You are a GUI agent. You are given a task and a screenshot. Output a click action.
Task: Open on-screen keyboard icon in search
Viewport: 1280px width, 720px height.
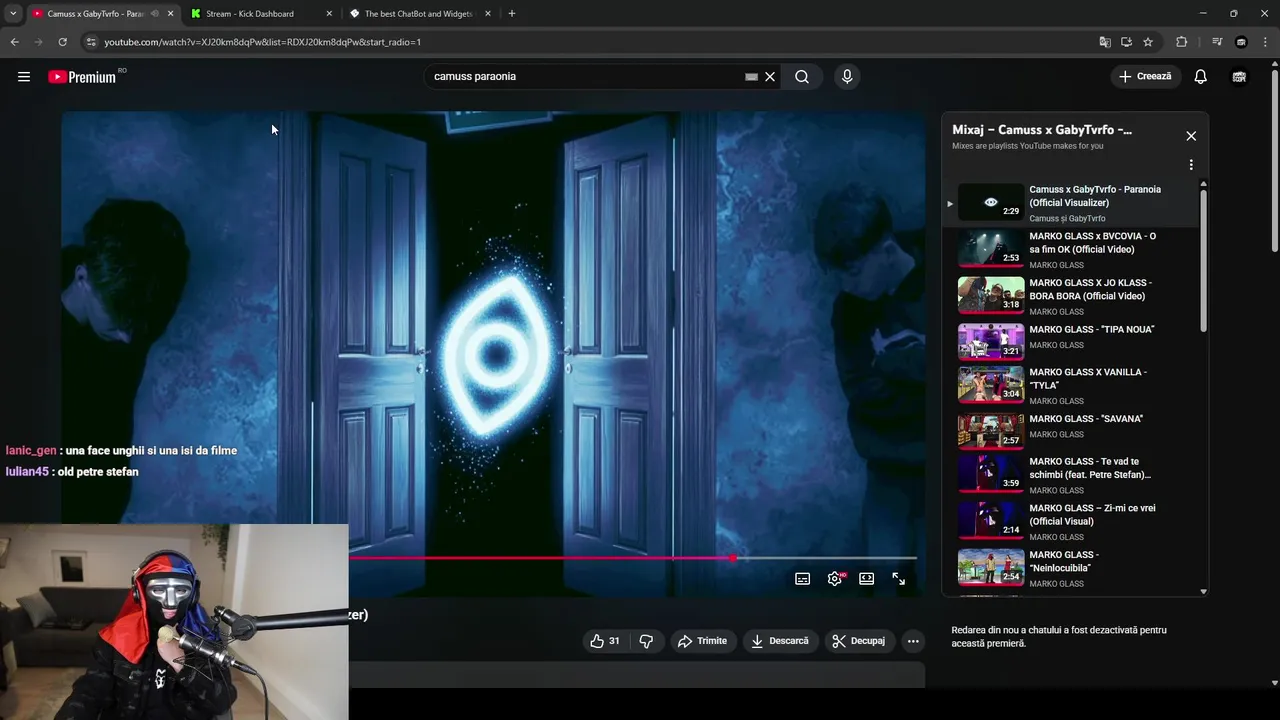click(x=751, y=76)
